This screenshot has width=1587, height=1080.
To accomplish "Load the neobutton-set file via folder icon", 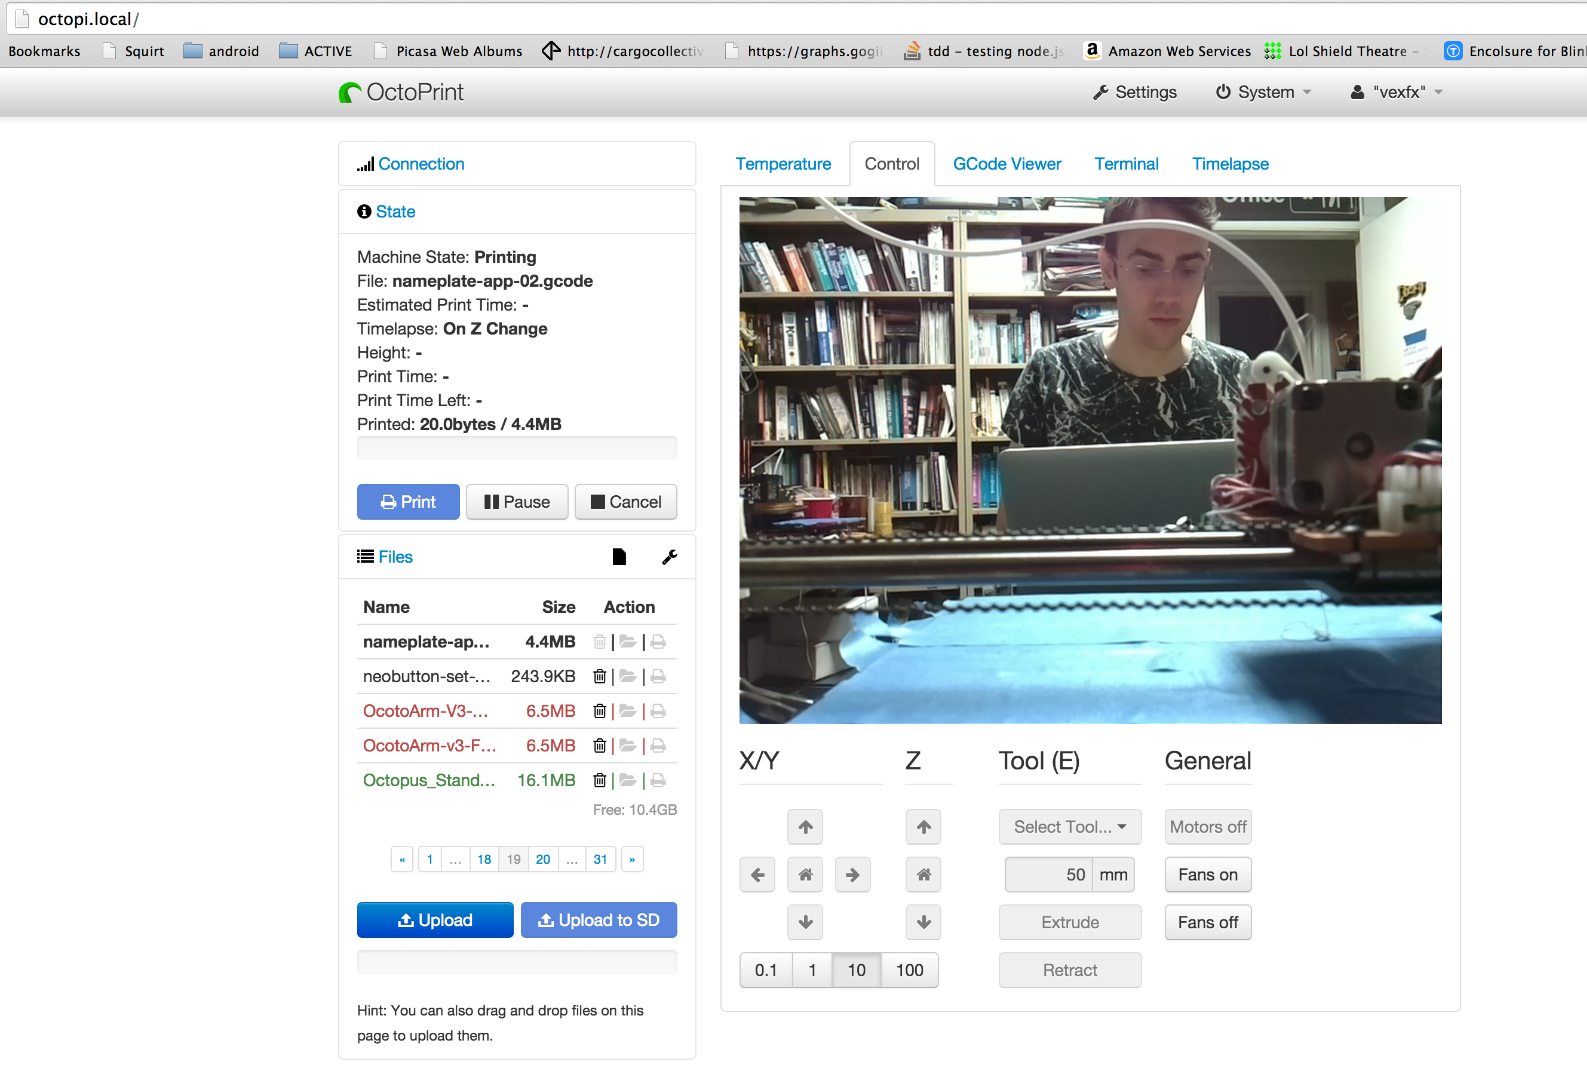I will tap(628, 677).
